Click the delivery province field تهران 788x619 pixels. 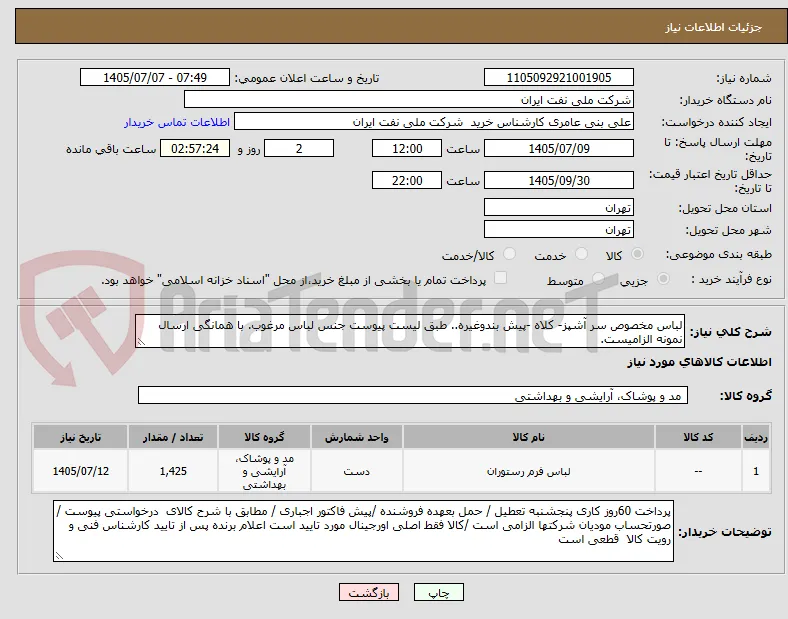pos(559,208)
